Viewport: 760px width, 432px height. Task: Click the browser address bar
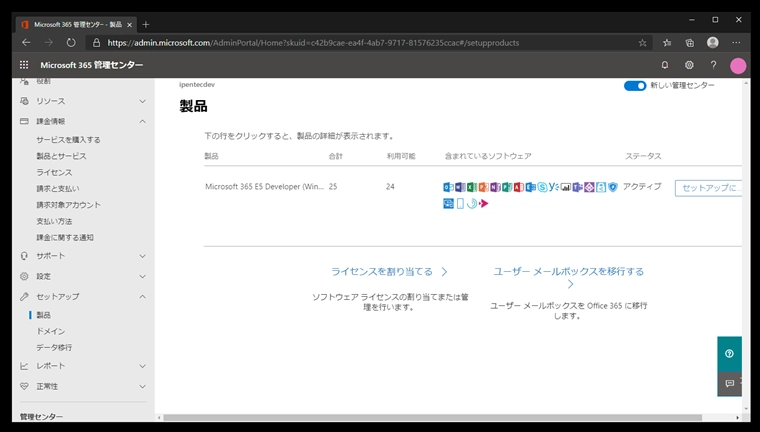(366, 43)
